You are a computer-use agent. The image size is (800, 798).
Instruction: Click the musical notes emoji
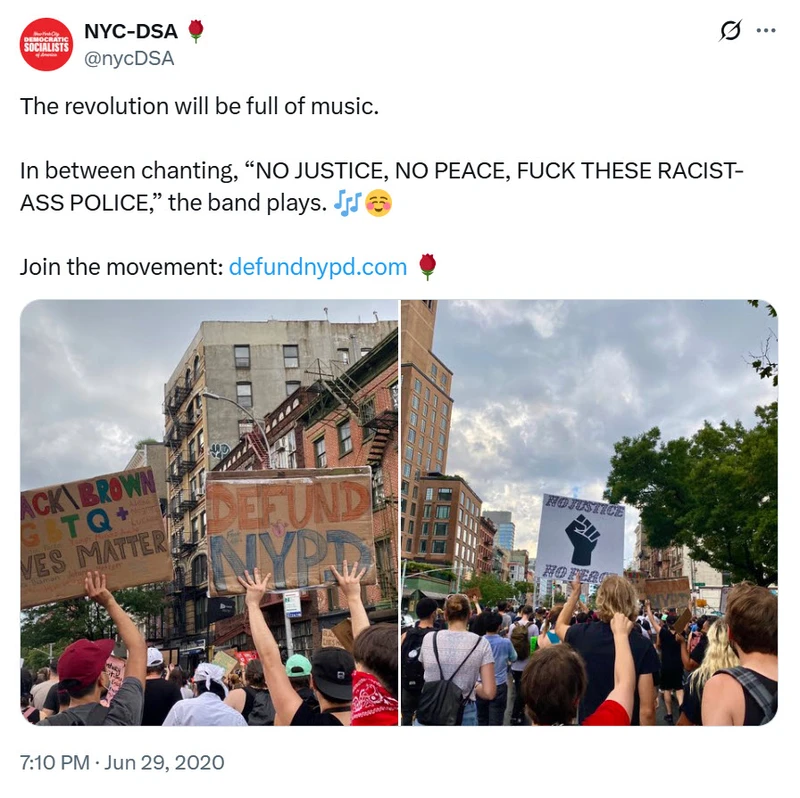coord(347,203)
